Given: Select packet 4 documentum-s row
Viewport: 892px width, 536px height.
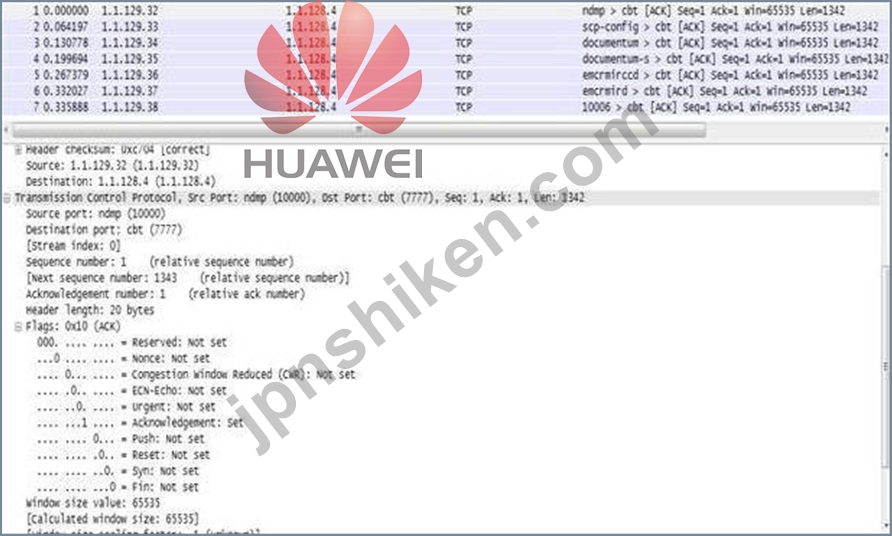Looking at the screenshot, I should (x=446, y=59).
